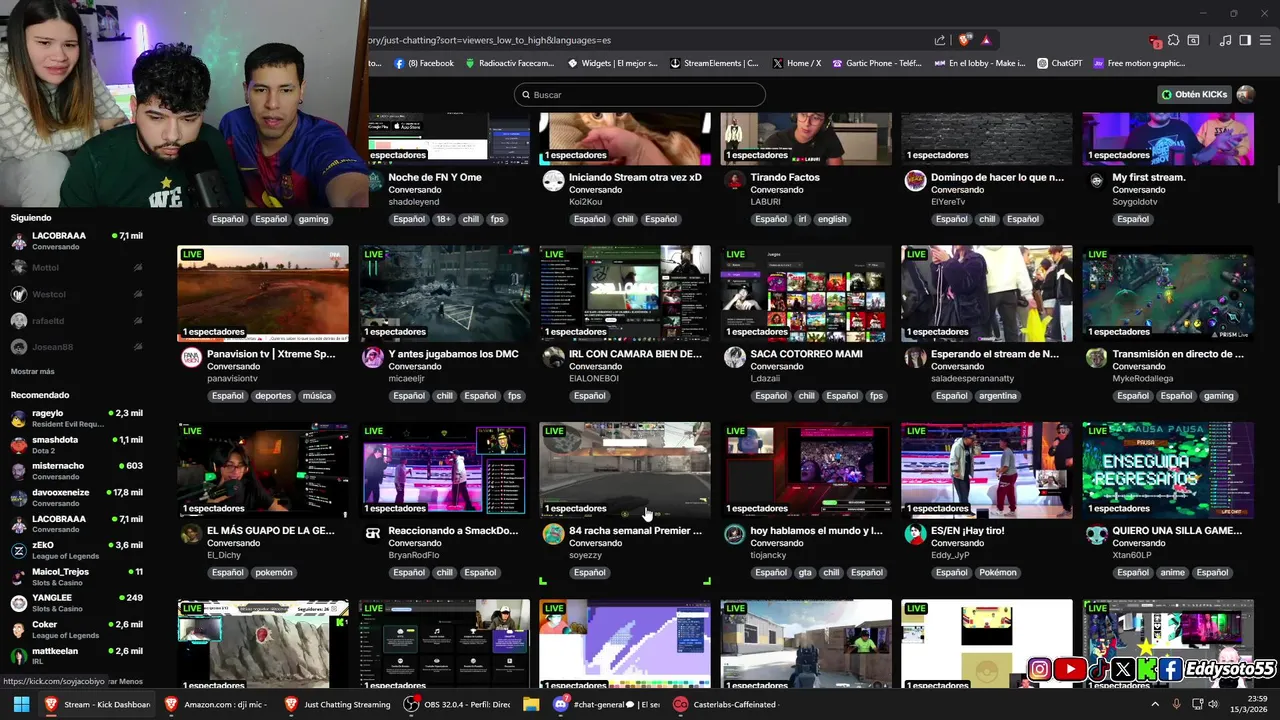Expand followed channels with Mostrar más
The width and height of the screenshot is (1280, 720).
point(33,371)
